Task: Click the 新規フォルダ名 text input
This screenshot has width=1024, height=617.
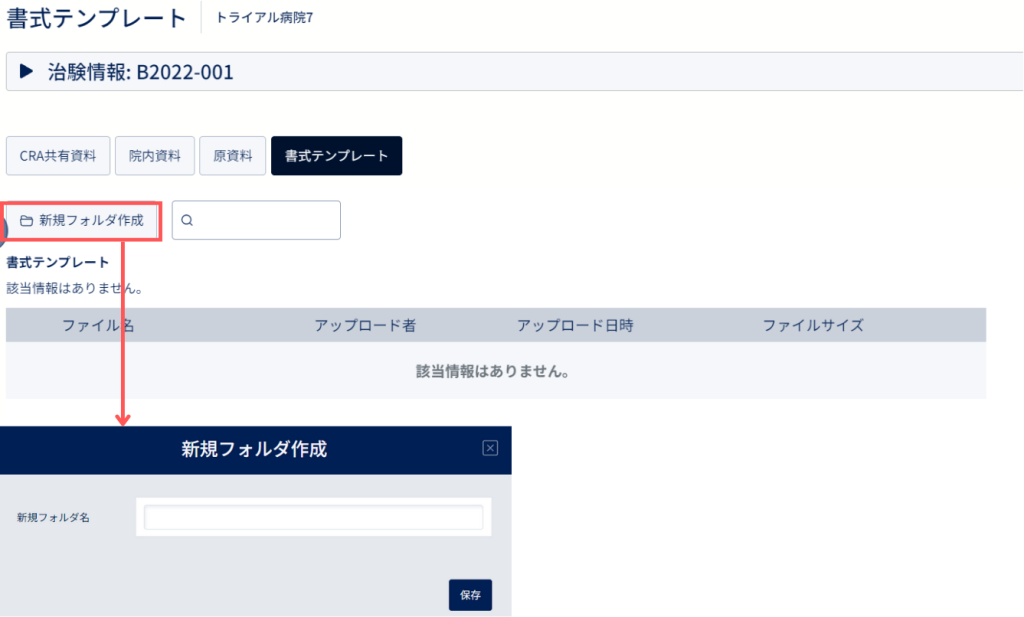Action: point(313,517)
